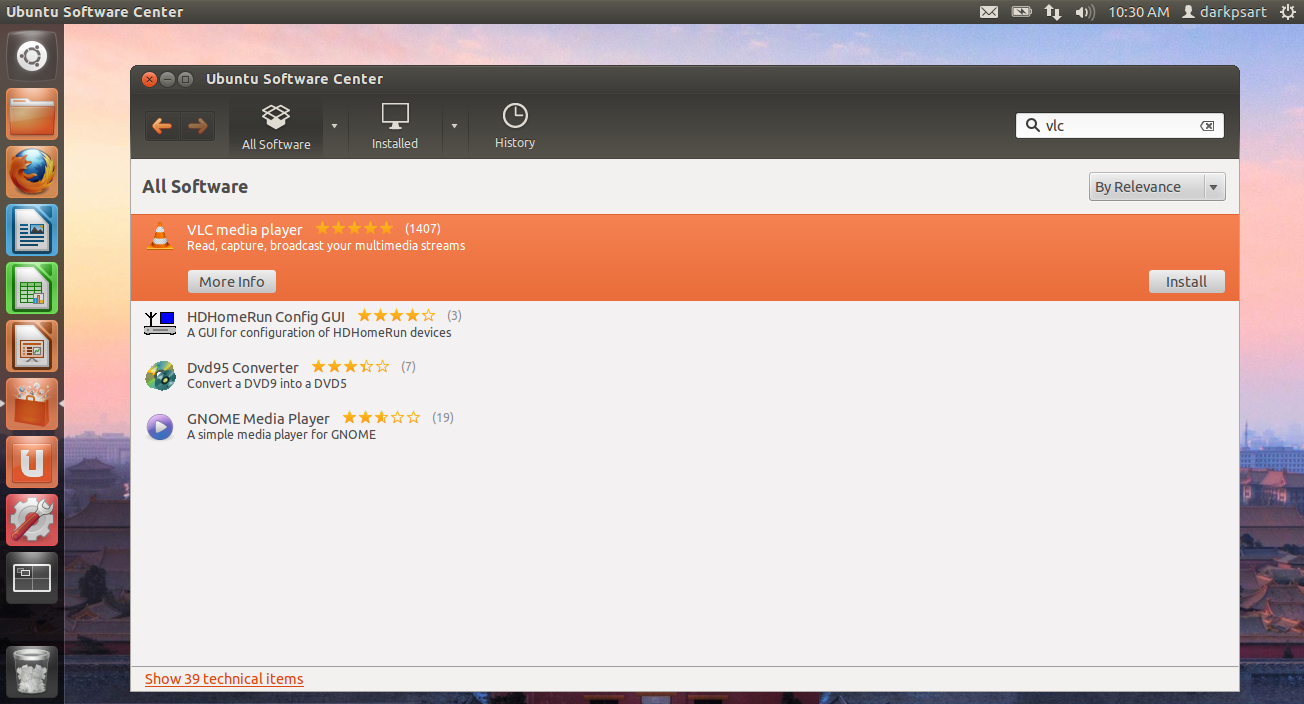This screenshot has height=704, width=1304.
Task: Open the By Relevance sort dropdown
Action: [1157, 187]
